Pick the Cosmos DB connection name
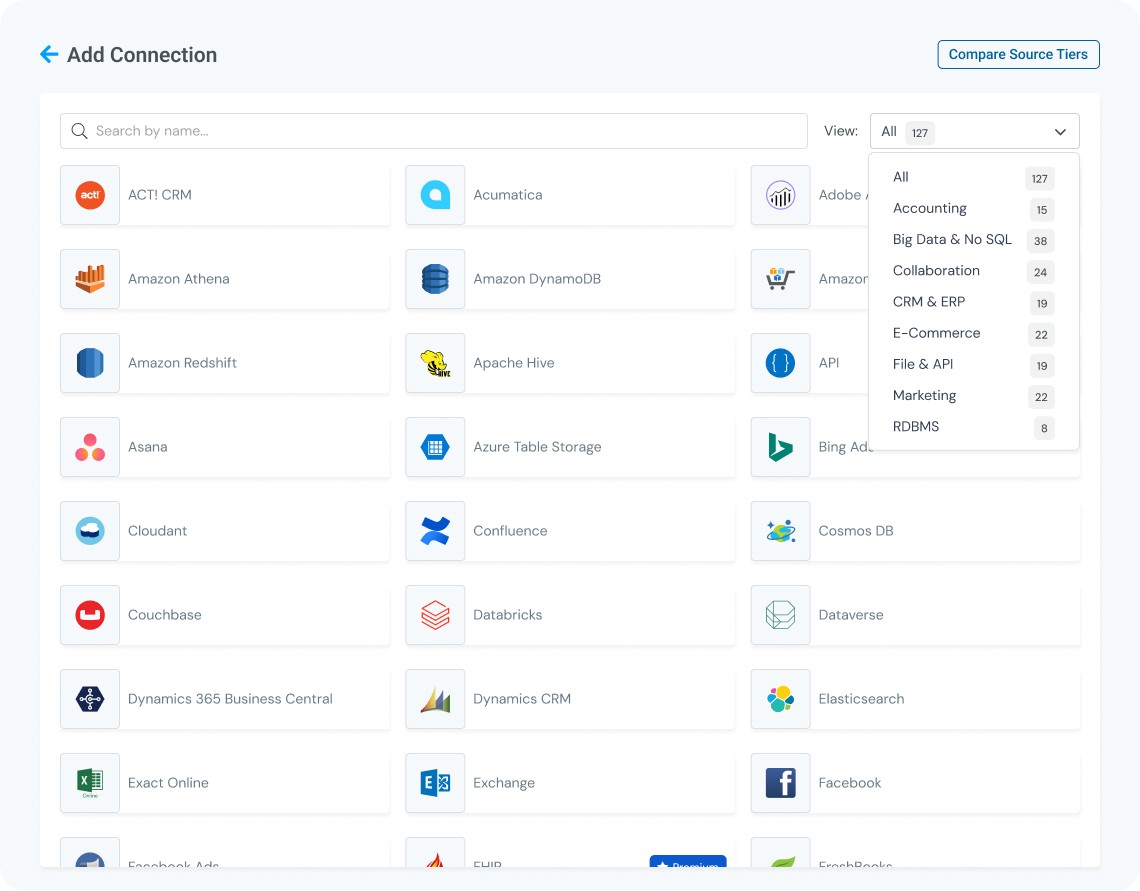Viewport: 1140px width, 891px height. point(856,531)
